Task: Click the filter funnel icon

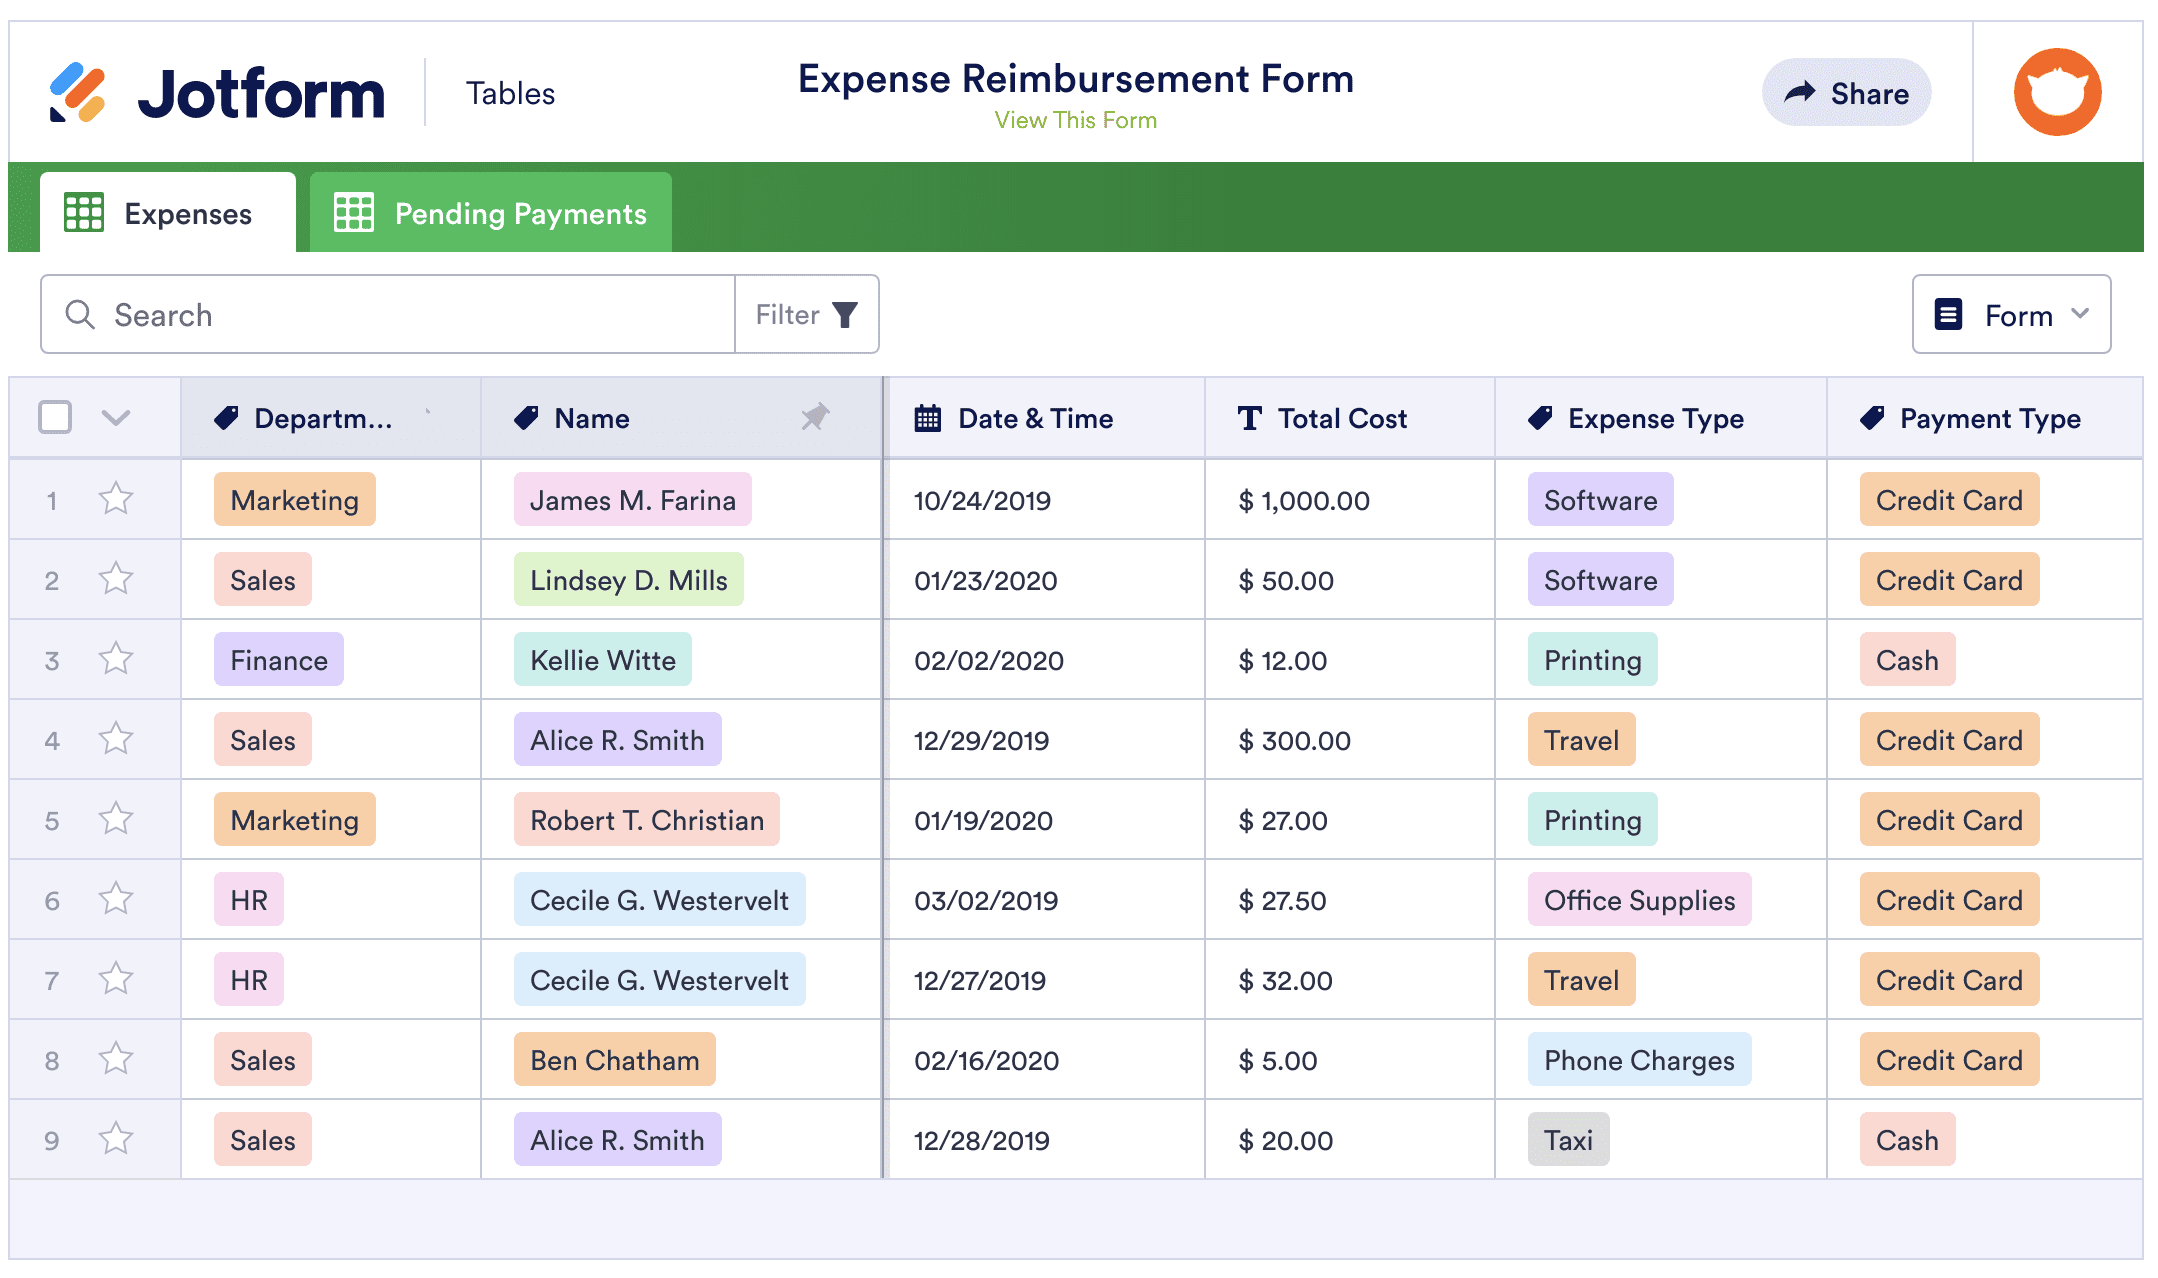Action: 845,315
